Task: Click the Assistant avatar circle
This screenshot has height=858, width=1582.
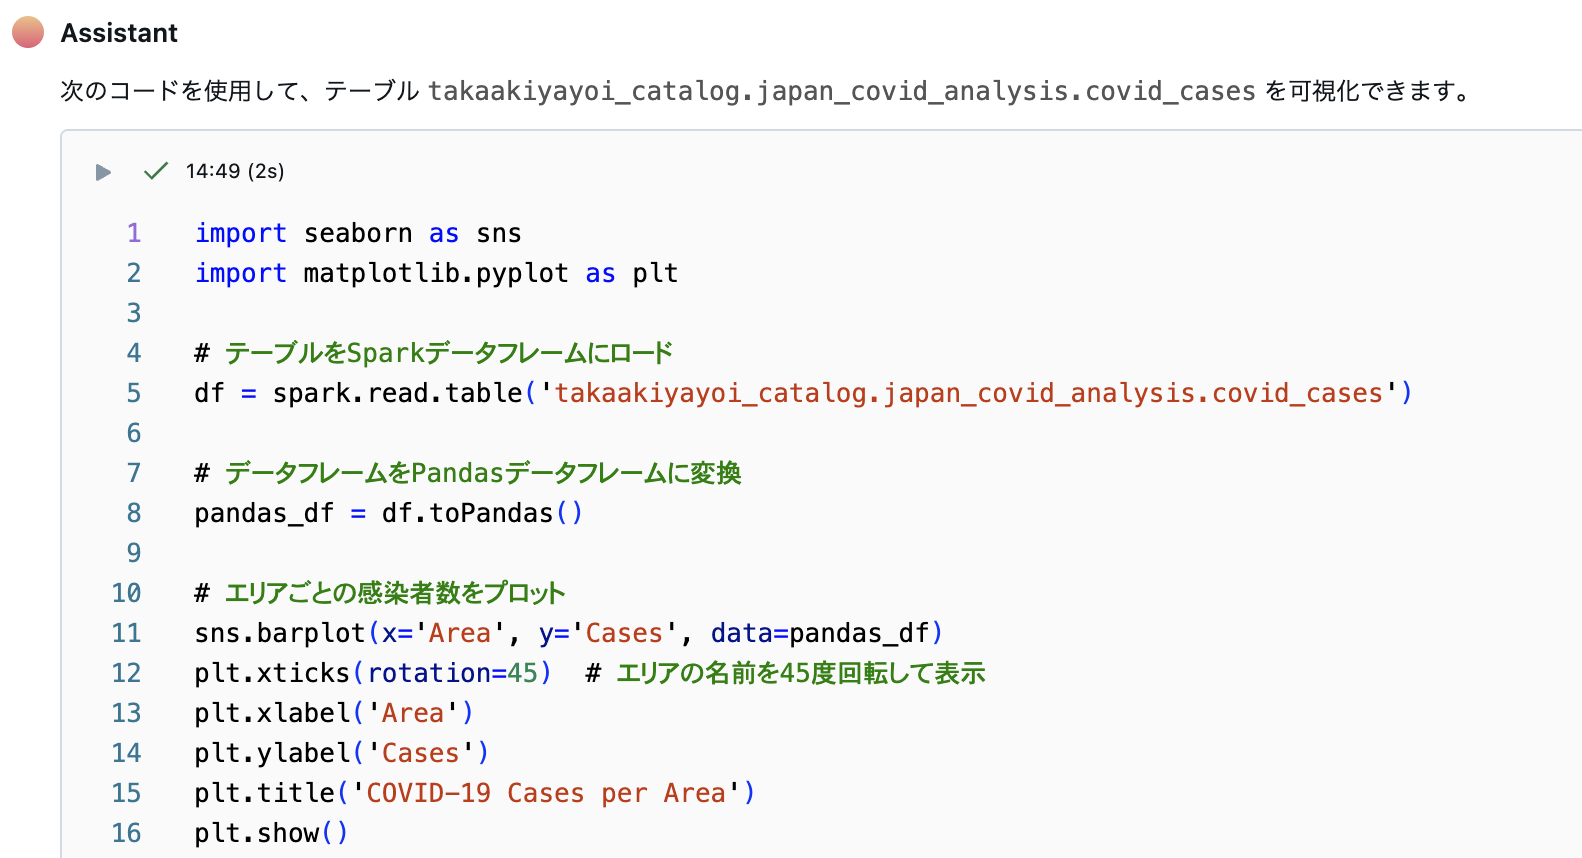Action: (x=28, y=32)
